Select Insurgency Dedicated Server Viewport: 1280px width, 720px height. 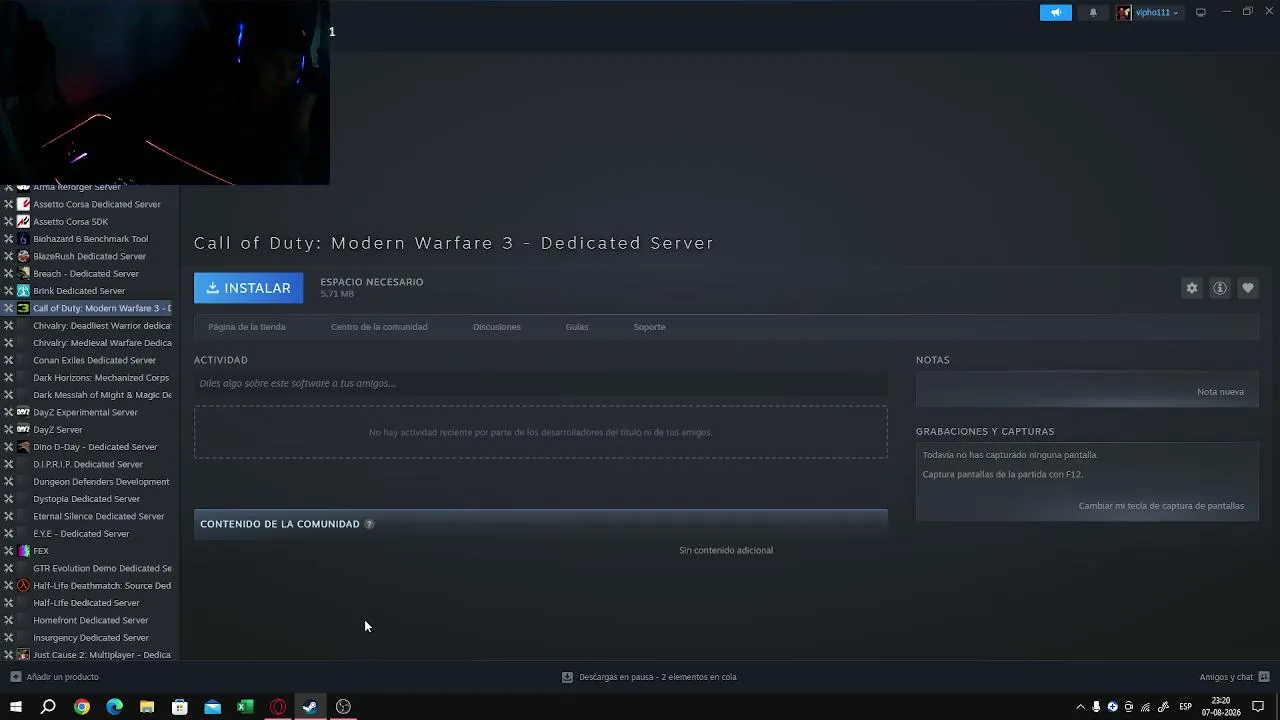pyautogui.click(x=90, y=638)
